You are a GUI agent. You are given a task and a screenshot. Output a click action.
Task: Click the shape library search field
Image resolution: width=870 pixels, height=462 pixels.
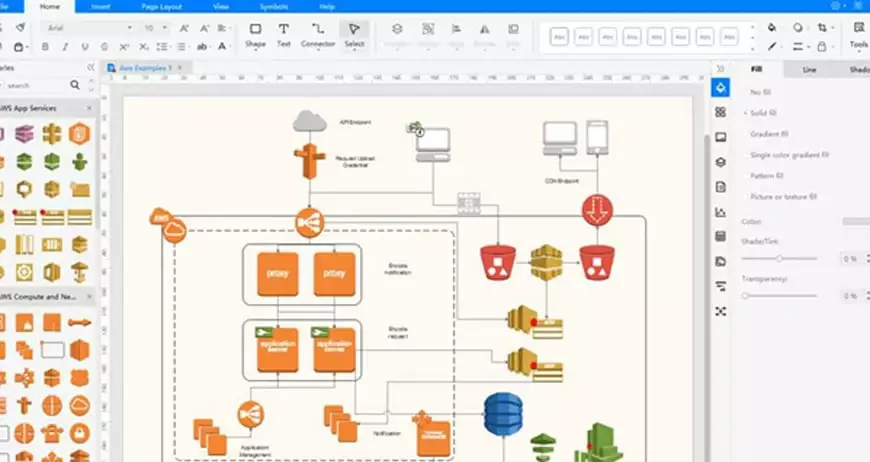[x=40, y=86]
